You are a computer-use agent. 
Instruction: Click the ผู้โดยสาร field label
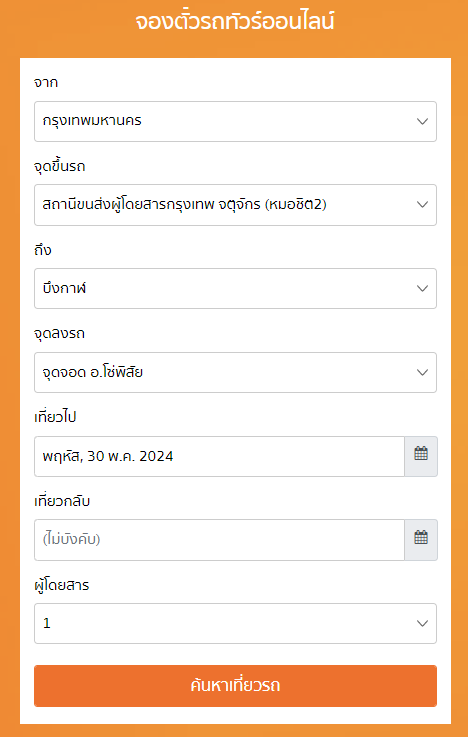coord(62,585)
